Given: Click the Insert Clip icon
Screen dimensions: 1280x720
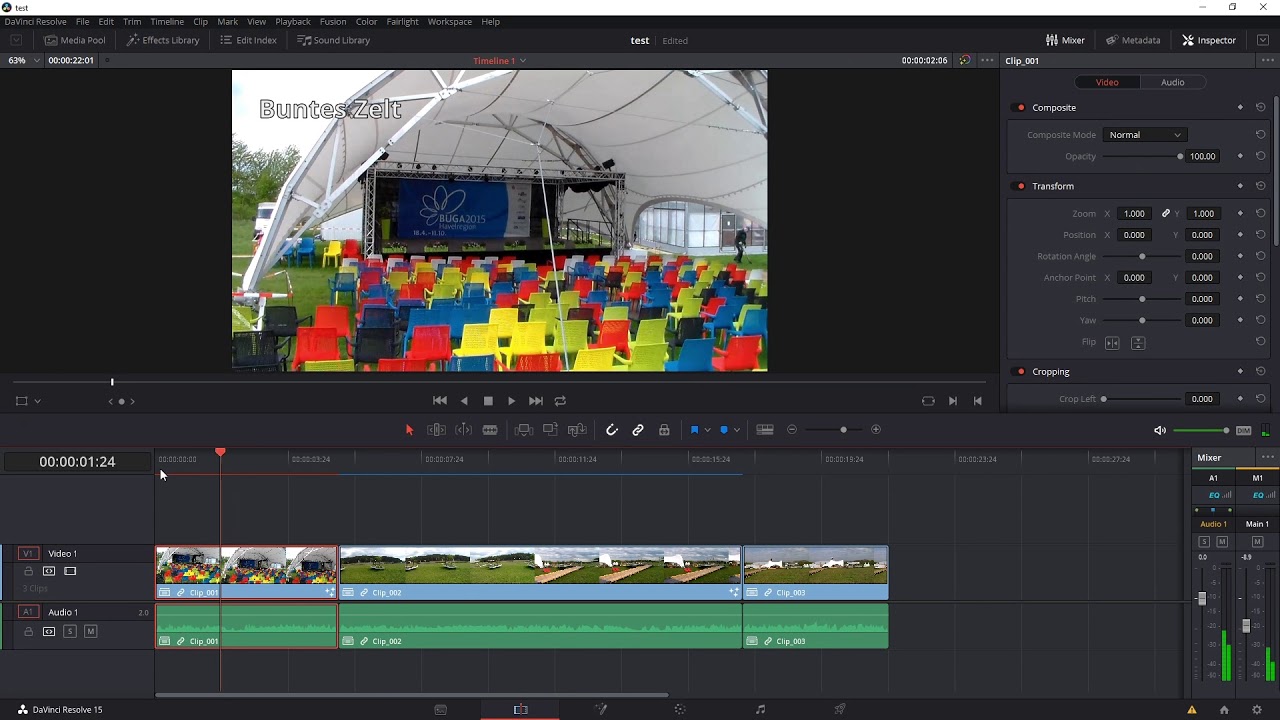Looking at the screenshot, I should pyautogui.click(x=523, y=430).
